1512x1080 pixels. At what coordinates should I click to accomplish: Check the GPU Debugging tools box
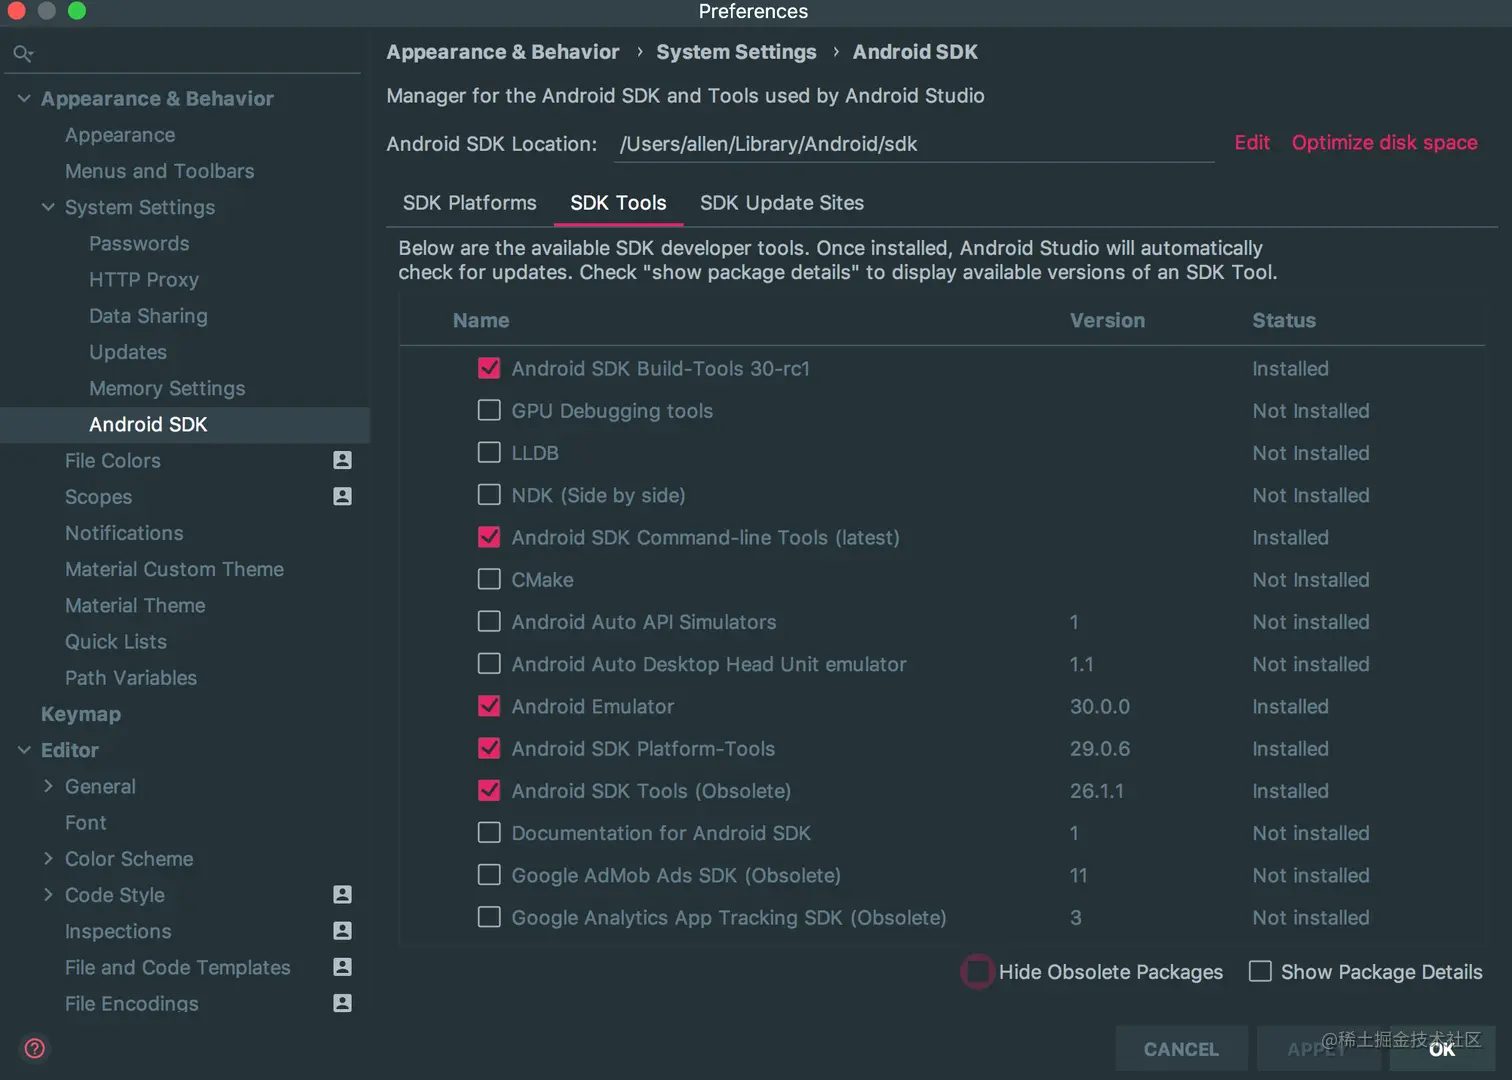[x=489, y=410]
